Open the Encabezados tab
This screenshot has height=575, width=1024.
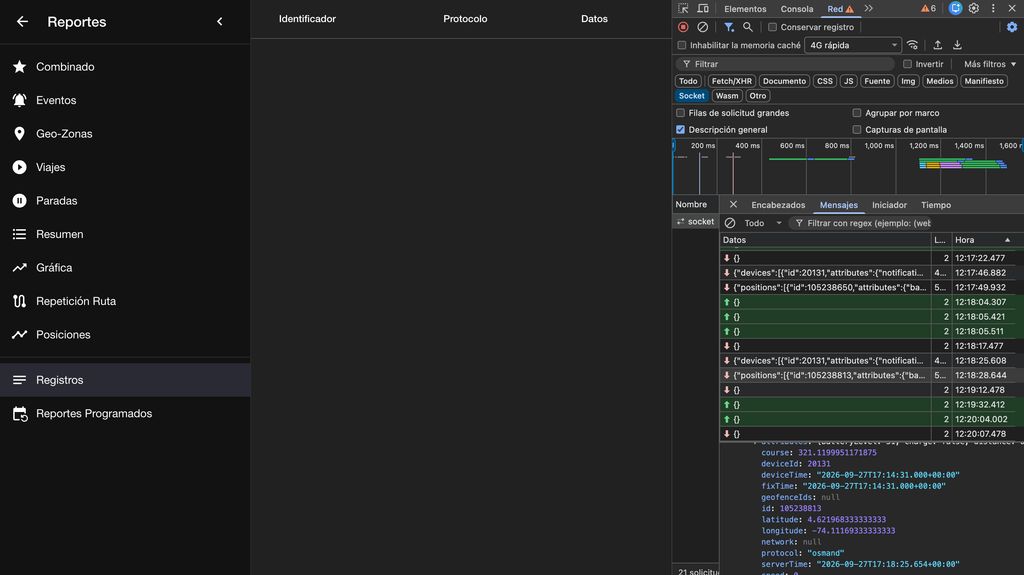[778, 205]
